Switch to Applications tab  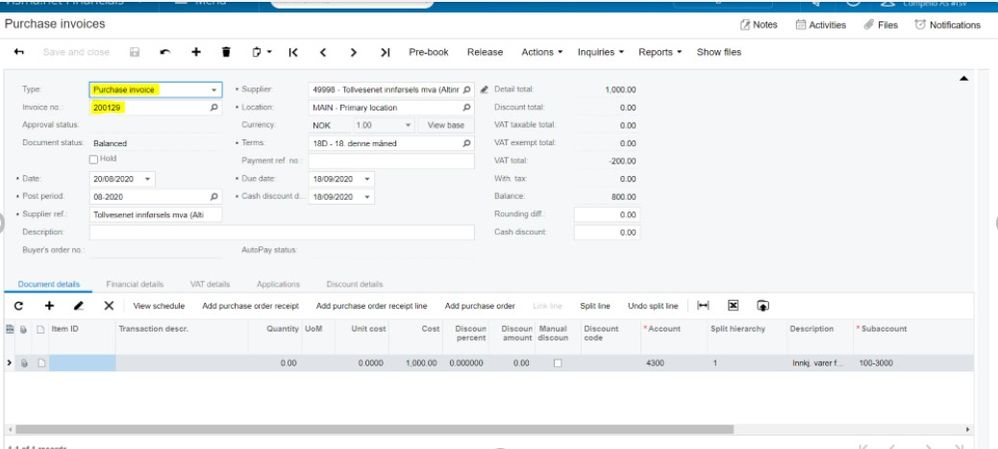click(278, 284)
